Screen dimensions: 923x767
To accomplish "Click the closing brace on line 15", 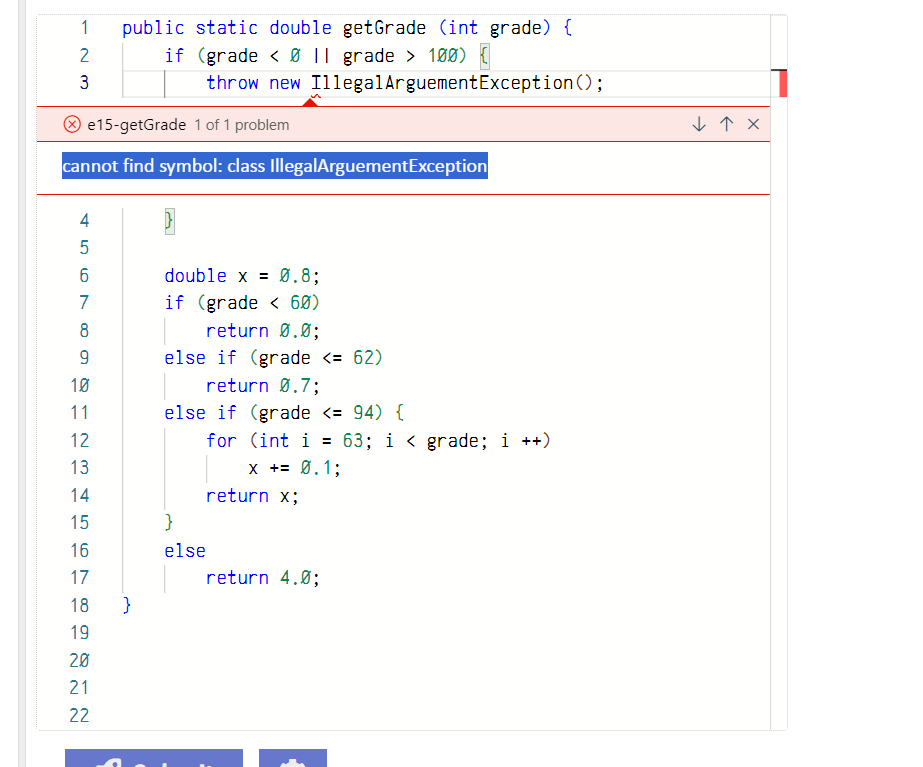I will [169, 523].
